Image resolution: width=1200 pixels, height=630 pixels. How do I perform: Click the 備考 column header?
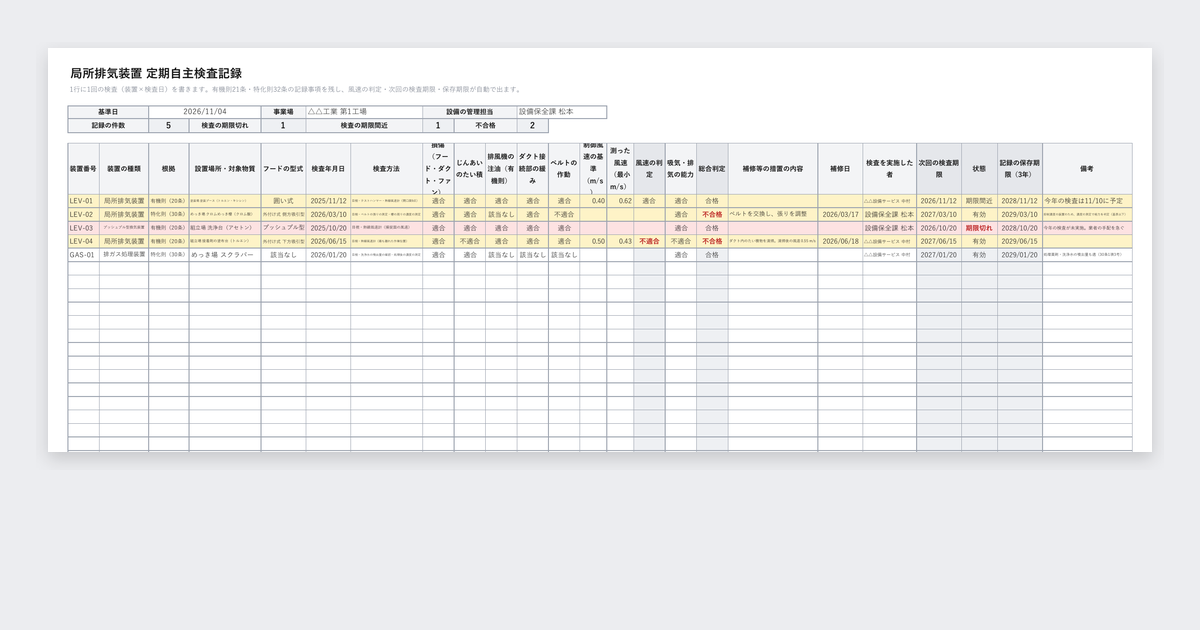tap(1087, 169)
